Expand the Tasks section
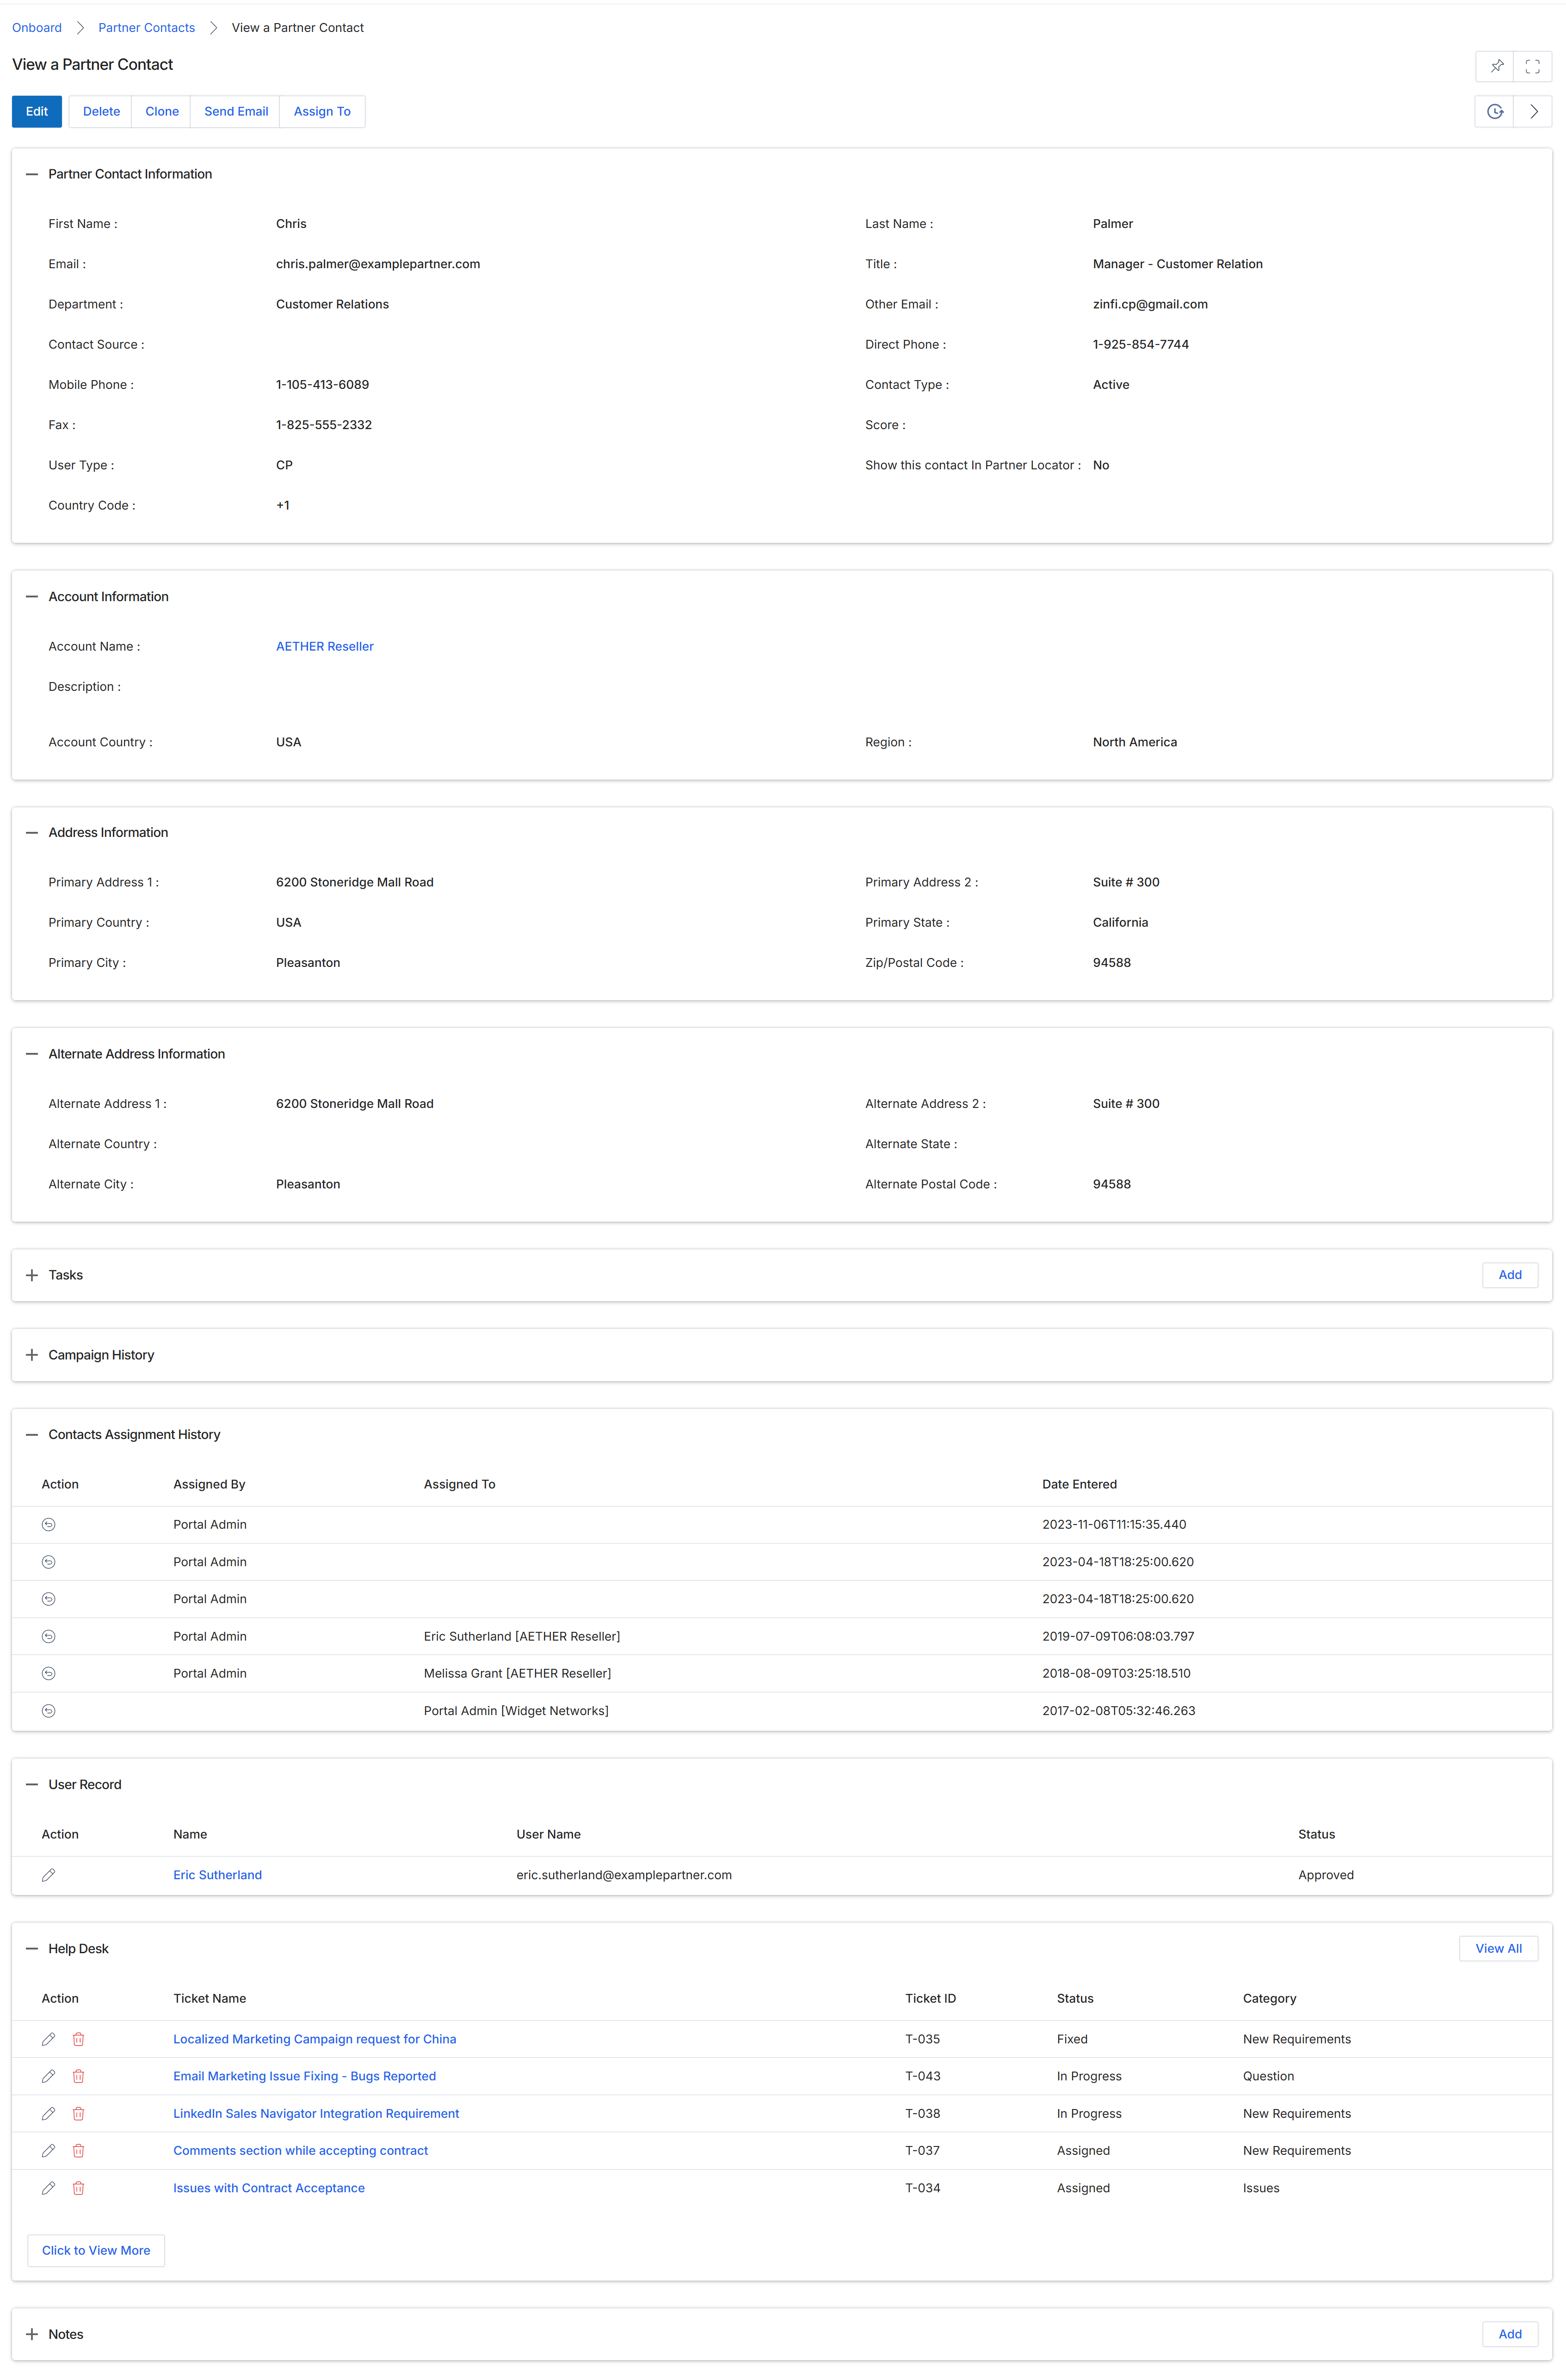Image resolution: width=1566 pixels, height=2380 pixels. pos(32,1275)
